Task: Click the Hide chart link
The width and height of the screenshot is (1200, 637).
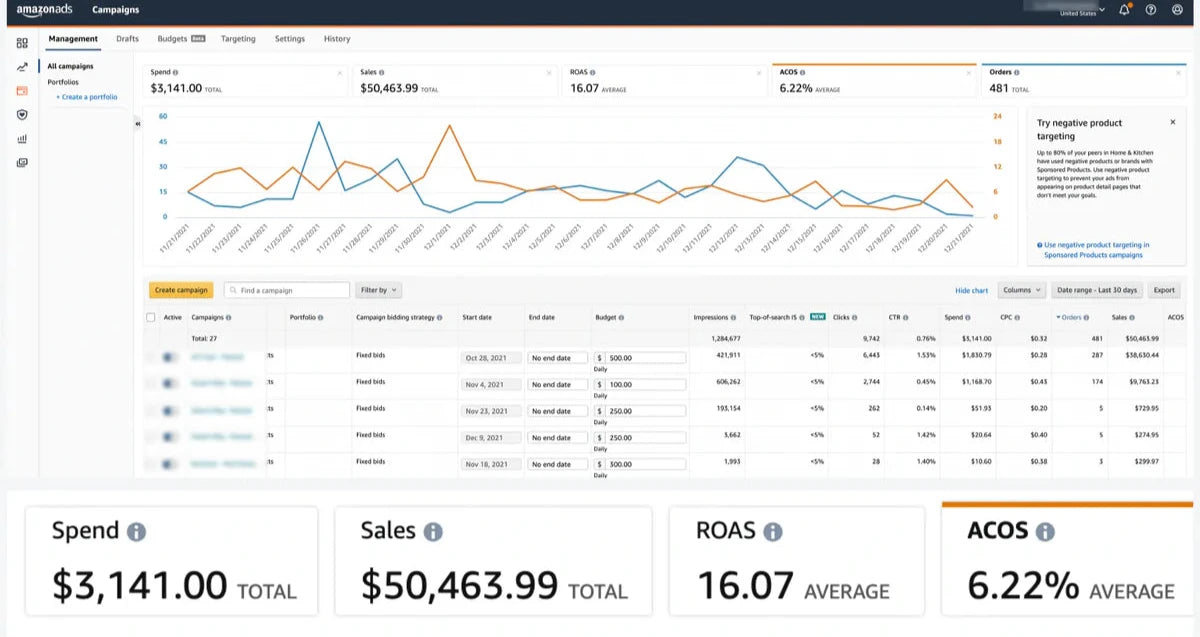Action: click(971, 290)
